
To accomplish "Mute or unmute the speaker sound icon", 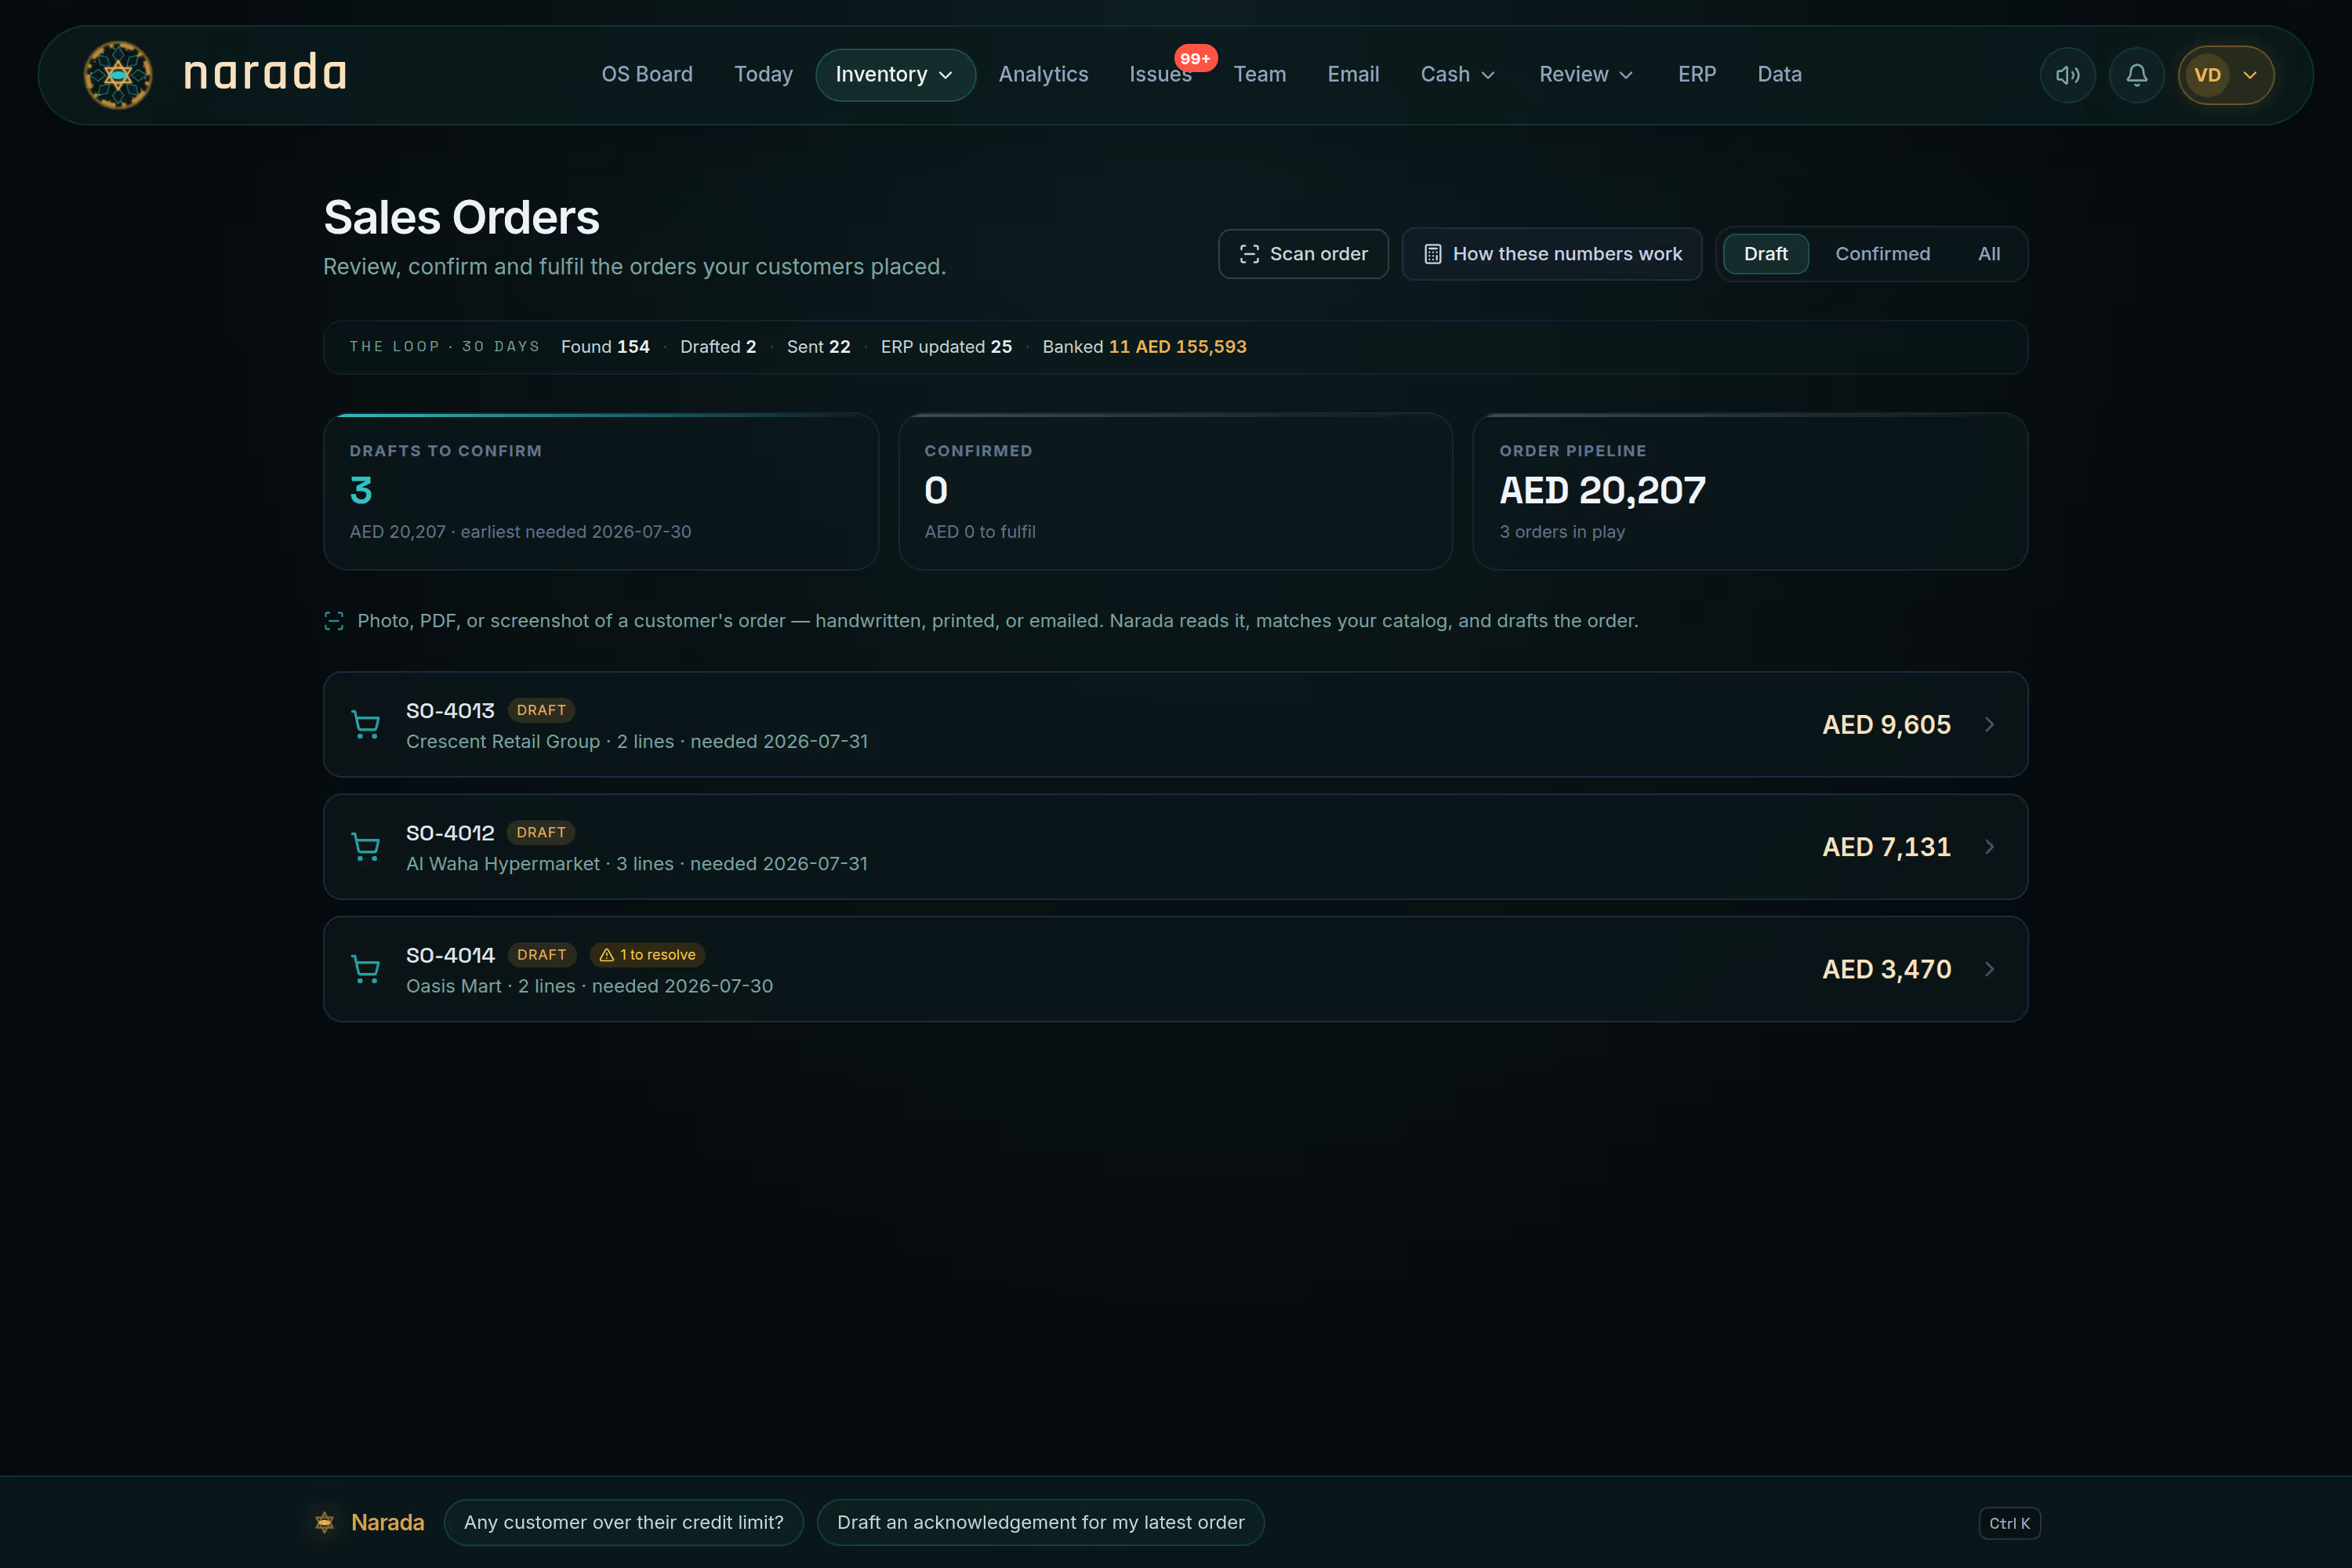I will pos(2067,75).
